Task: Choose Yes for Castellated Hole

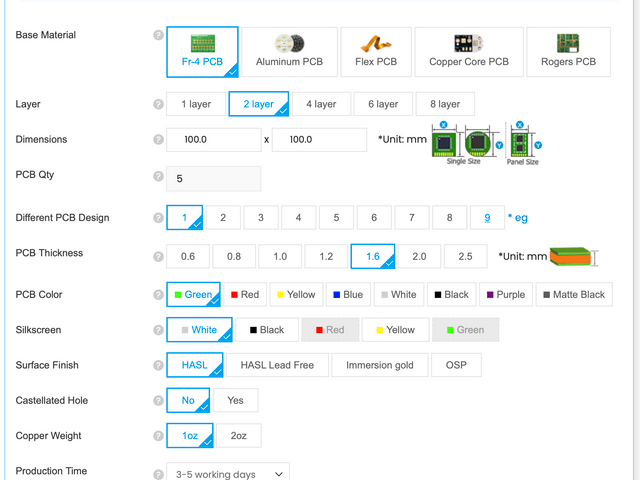Action: pyautogui.click(x=235, y=400)
